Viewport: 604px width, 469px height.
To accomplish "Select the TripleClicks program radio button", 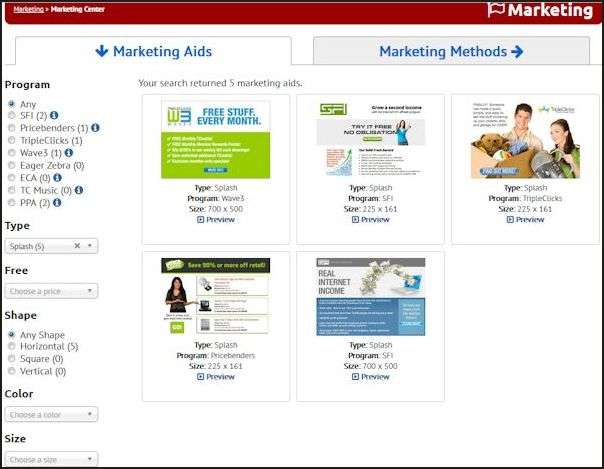I will (11, 141).
